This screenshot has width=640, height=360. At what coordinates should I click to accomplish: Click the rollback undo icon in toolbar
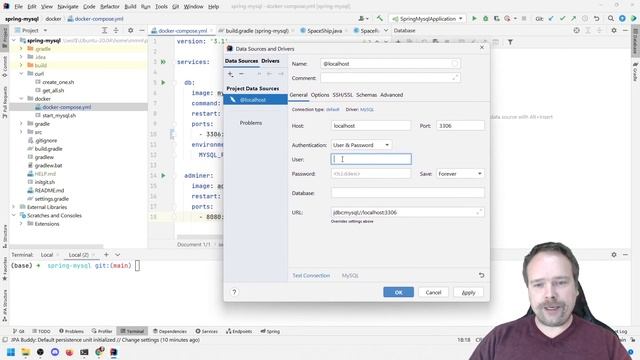(x=596, y=19)
